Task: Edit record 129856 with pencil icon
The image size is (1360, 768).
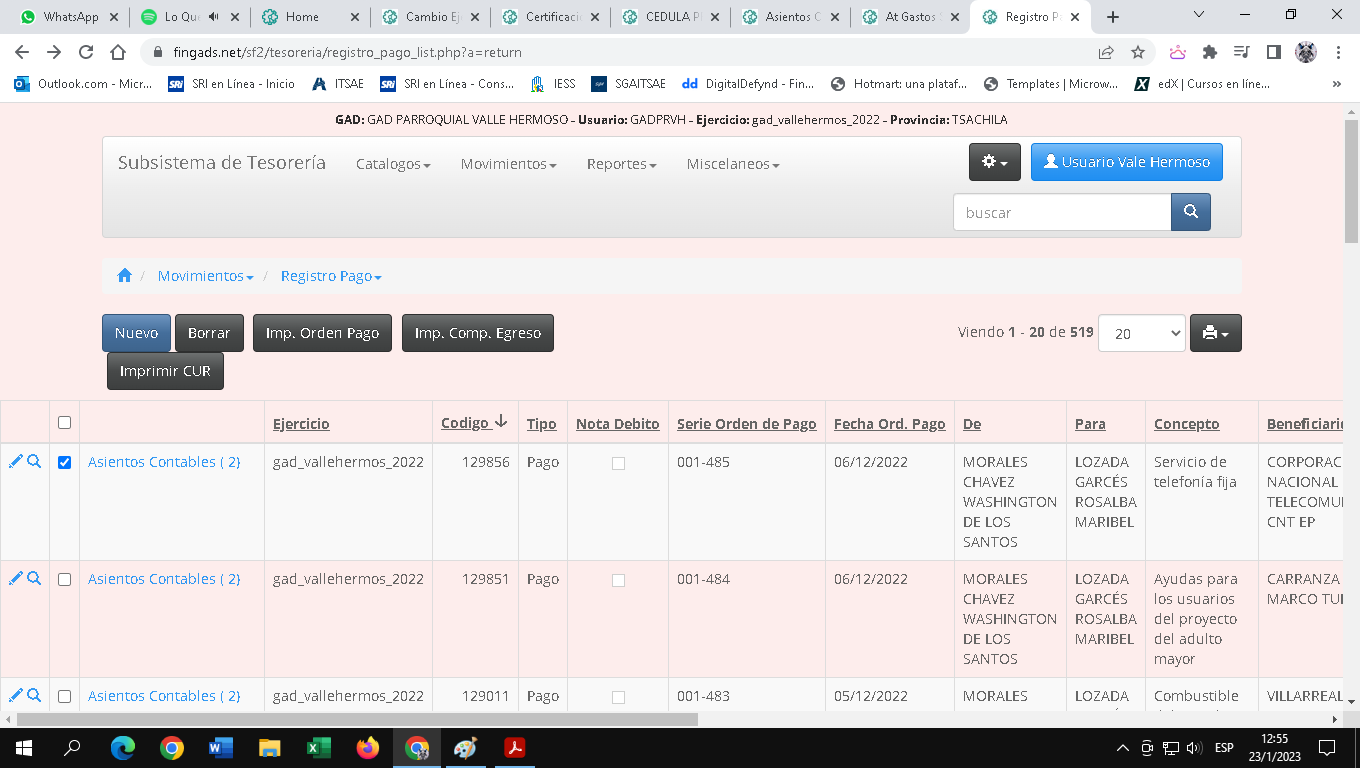Action: (x=15, y=462)
